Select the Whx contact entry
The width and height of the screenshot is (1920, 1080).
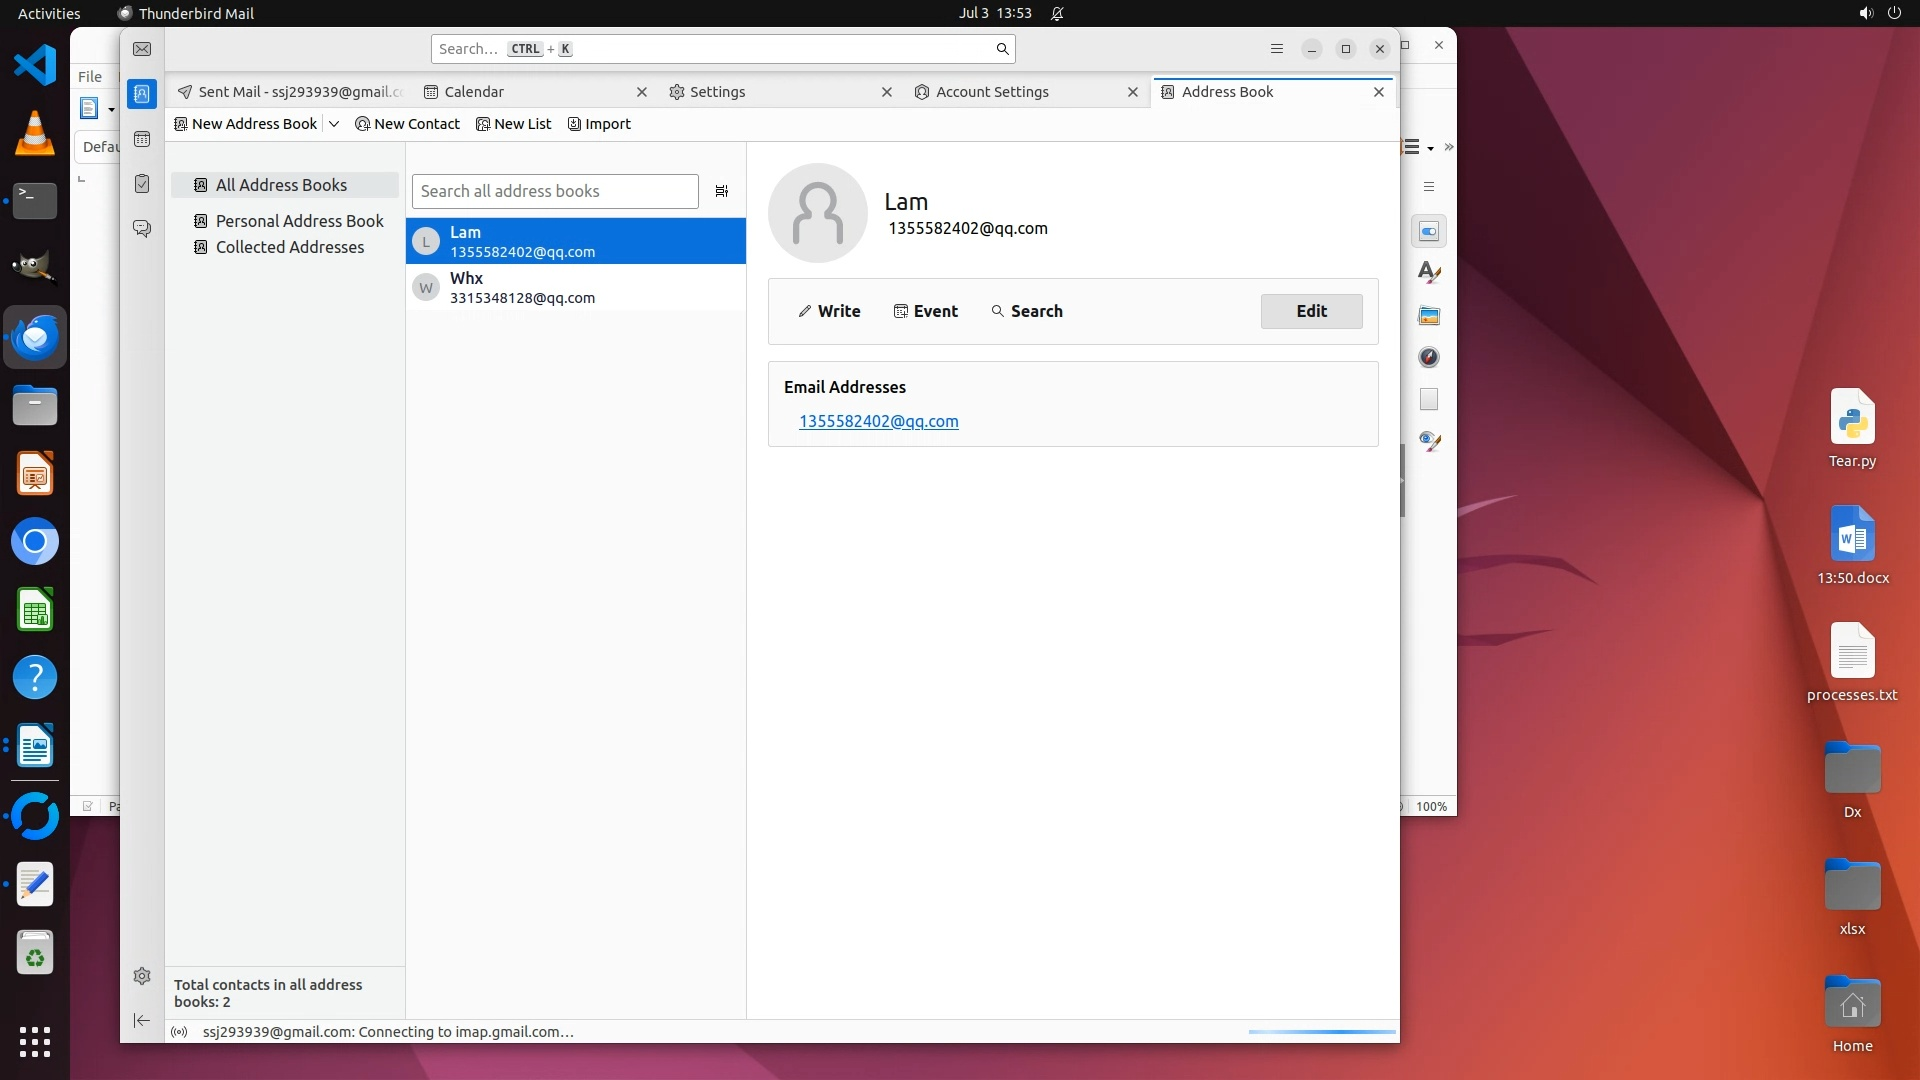coord(575,288)
